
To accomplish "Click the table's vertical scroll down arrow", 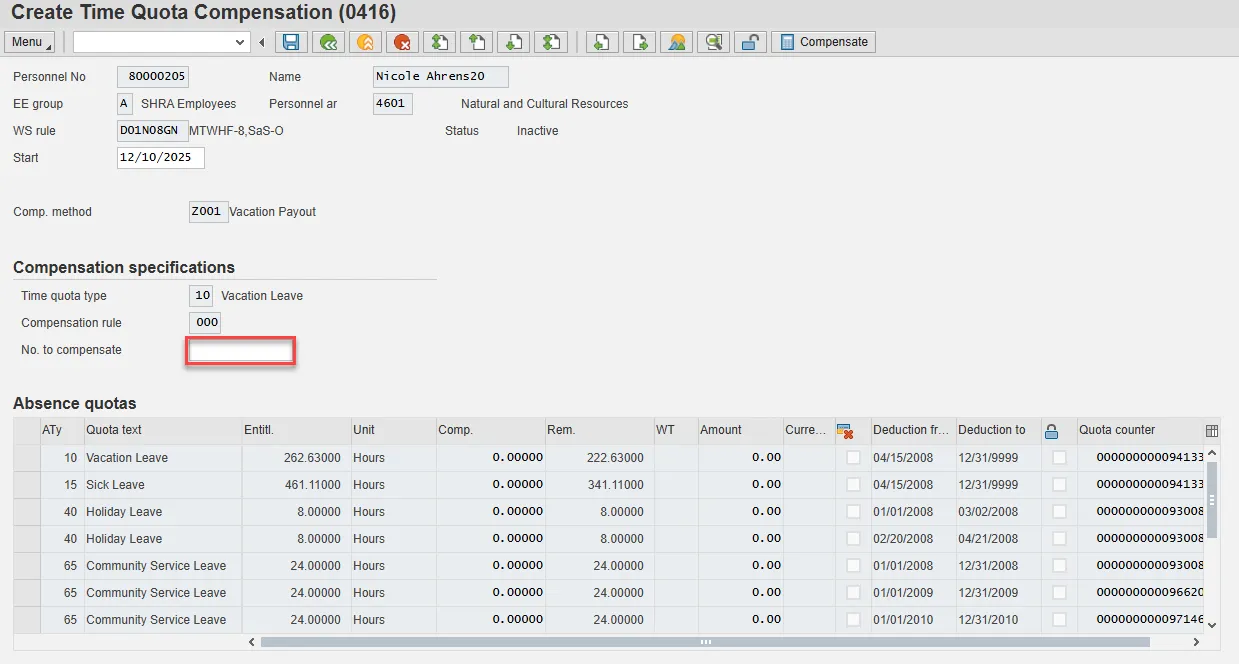I will tap(1212, 625).
